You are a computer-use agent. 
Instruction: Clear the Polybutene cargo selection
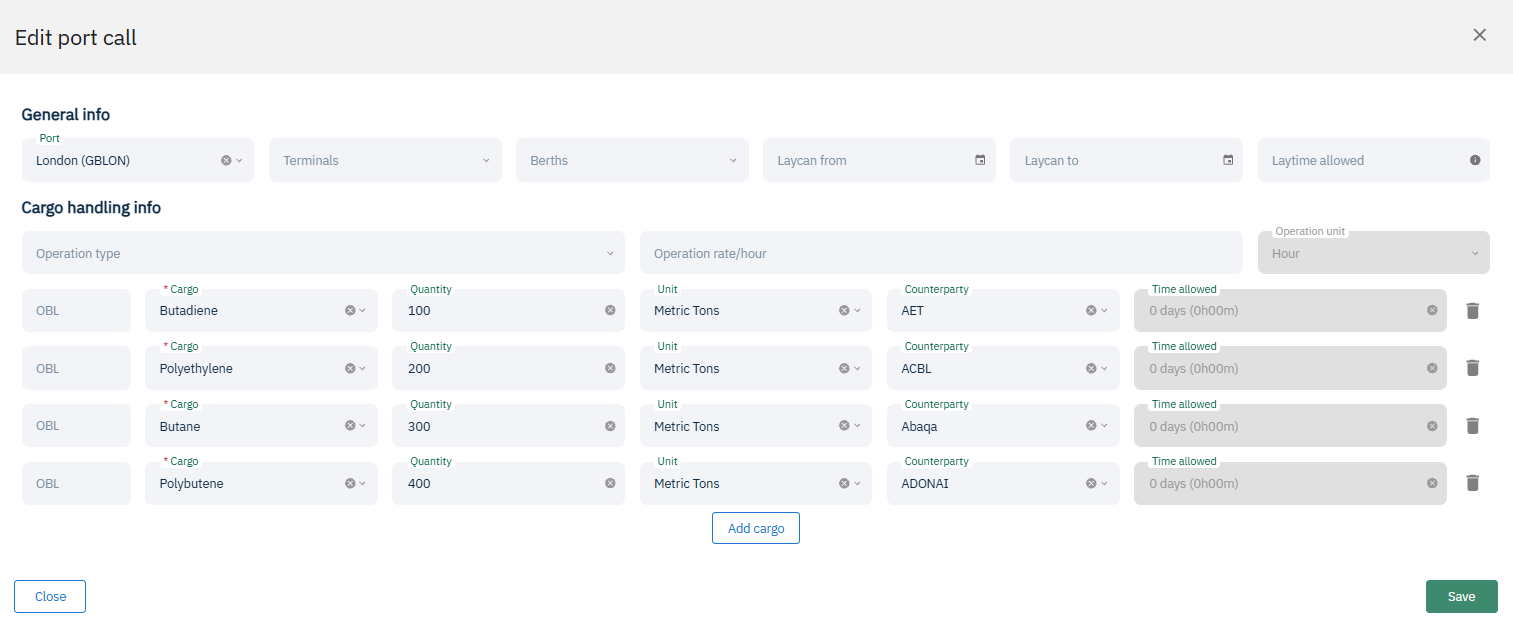(350, 483)
